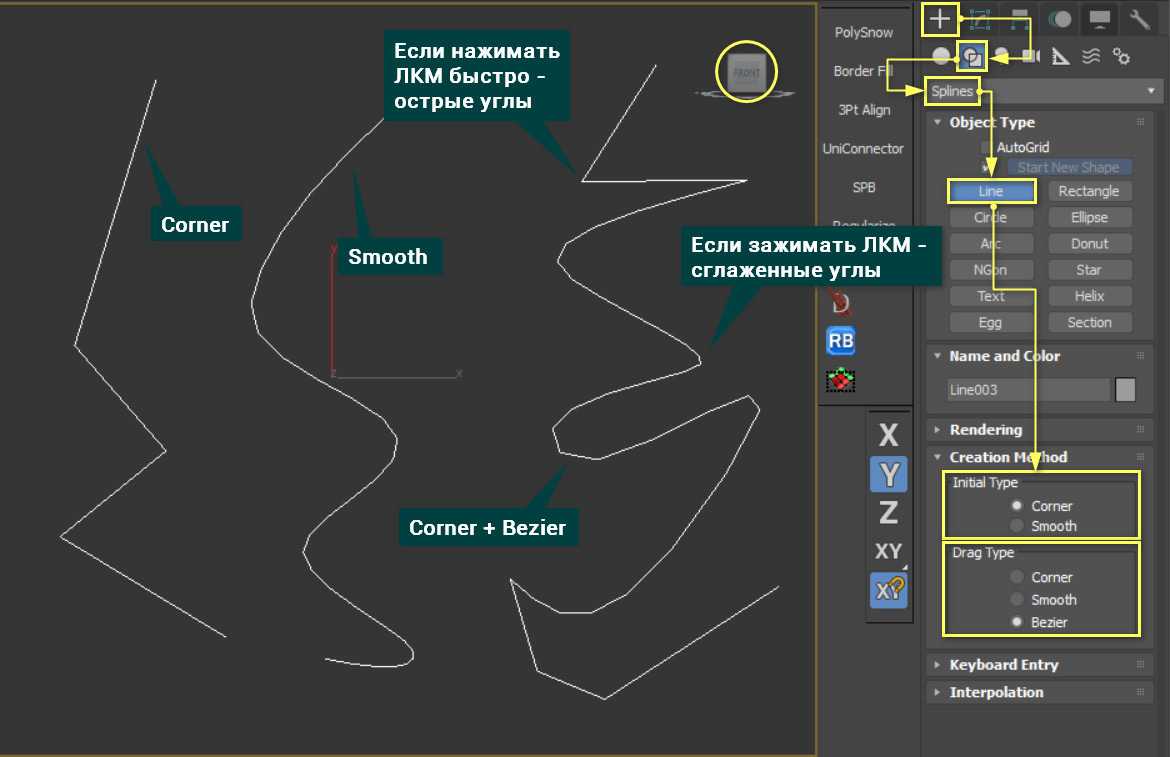Switch to the Utilities wrench tab
The image size is (1170, 757).
pos(1139,18)
